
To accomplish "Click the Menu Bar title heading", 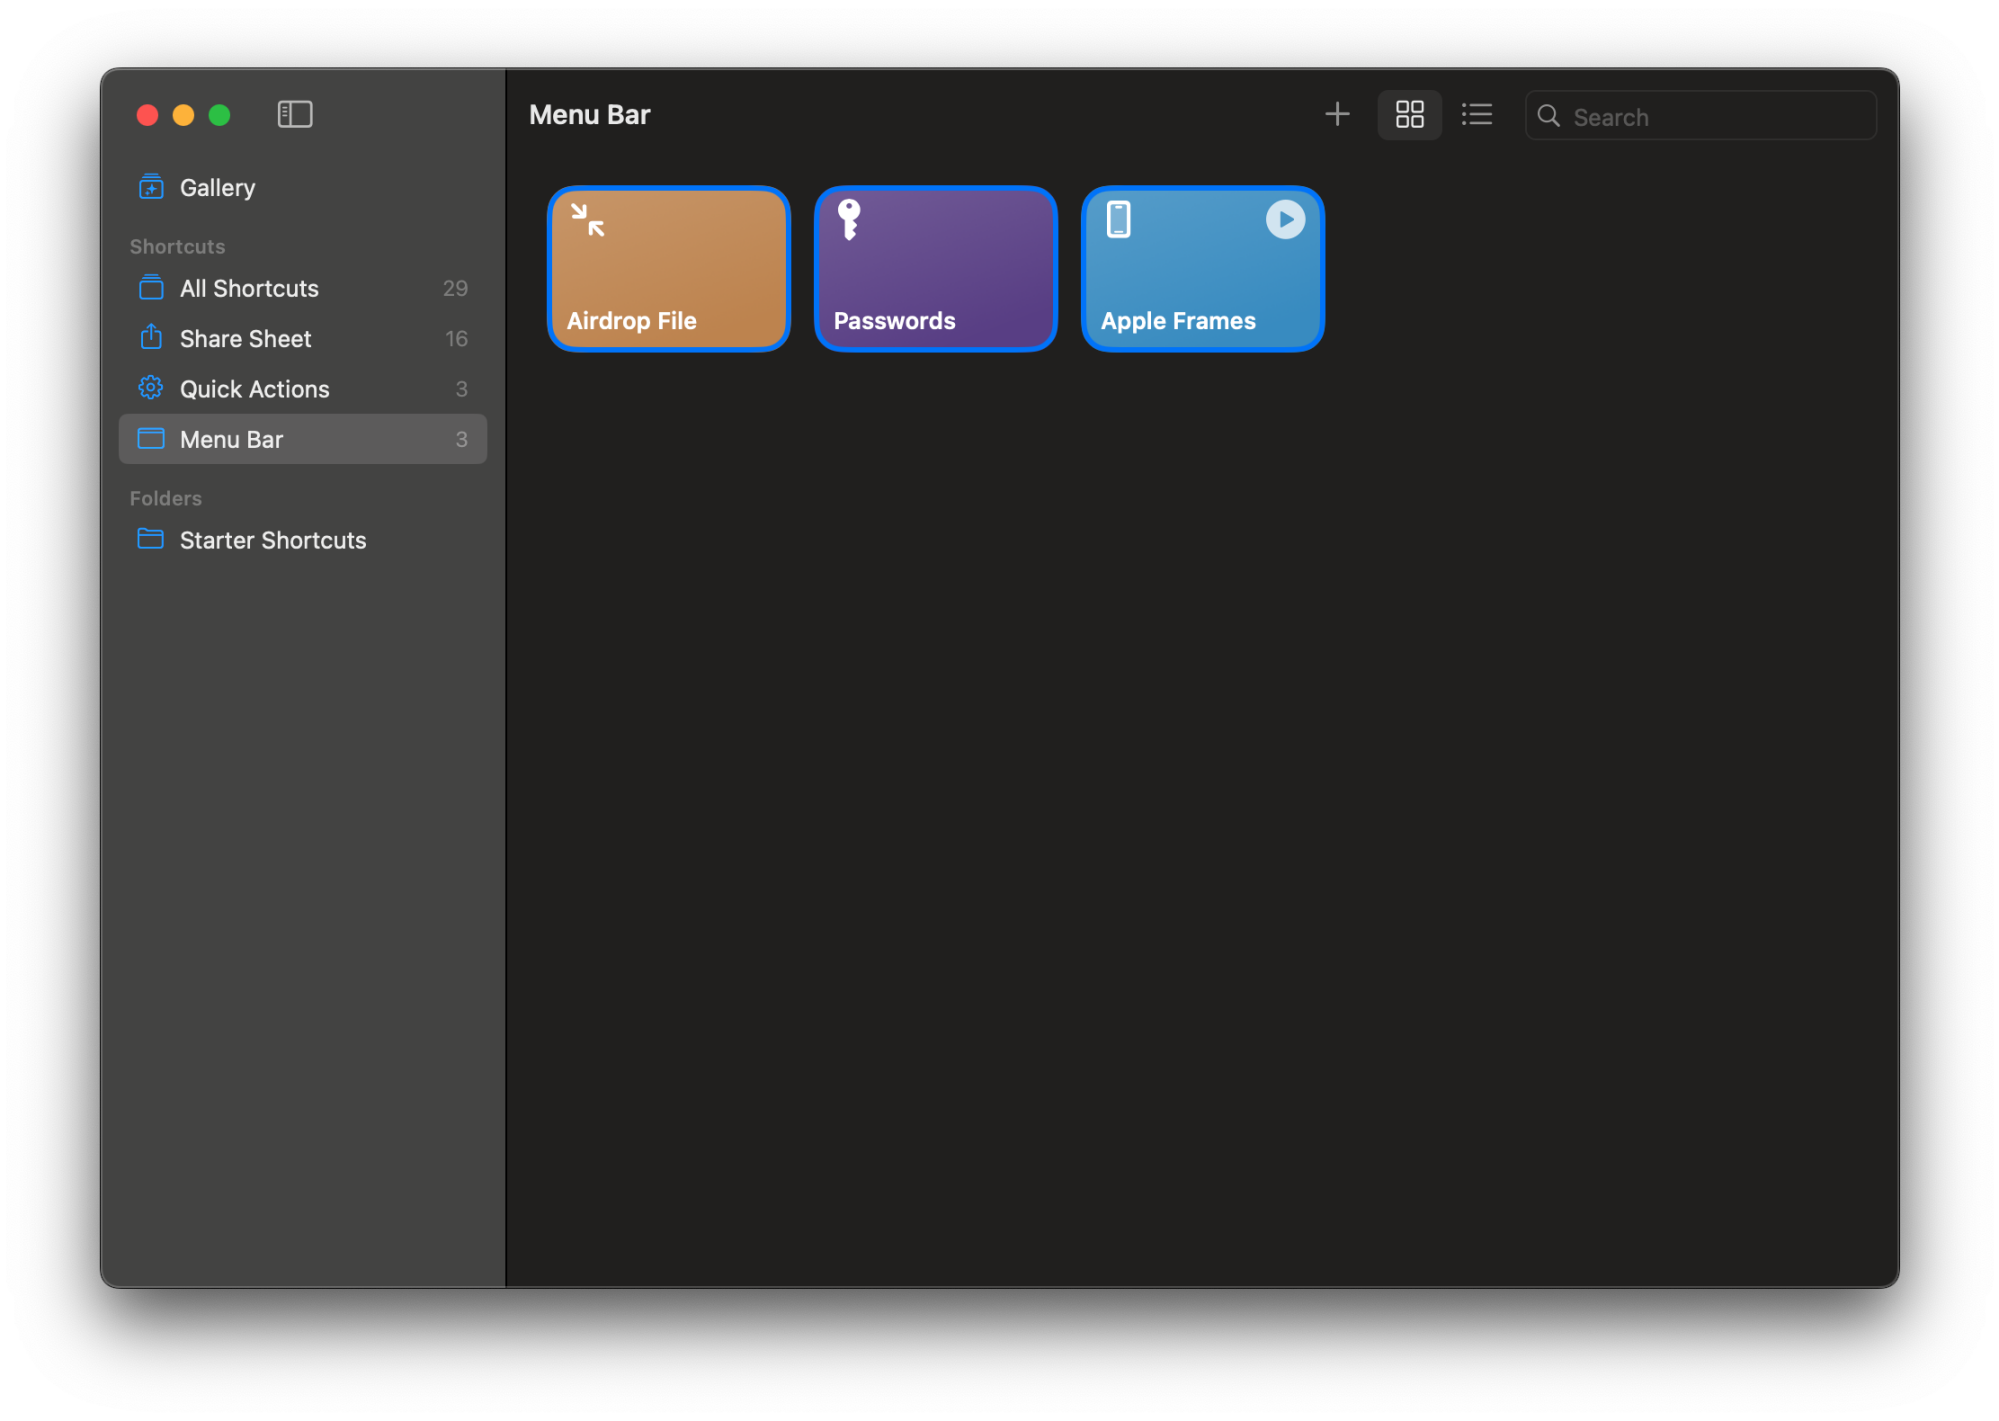I will 589,114.
